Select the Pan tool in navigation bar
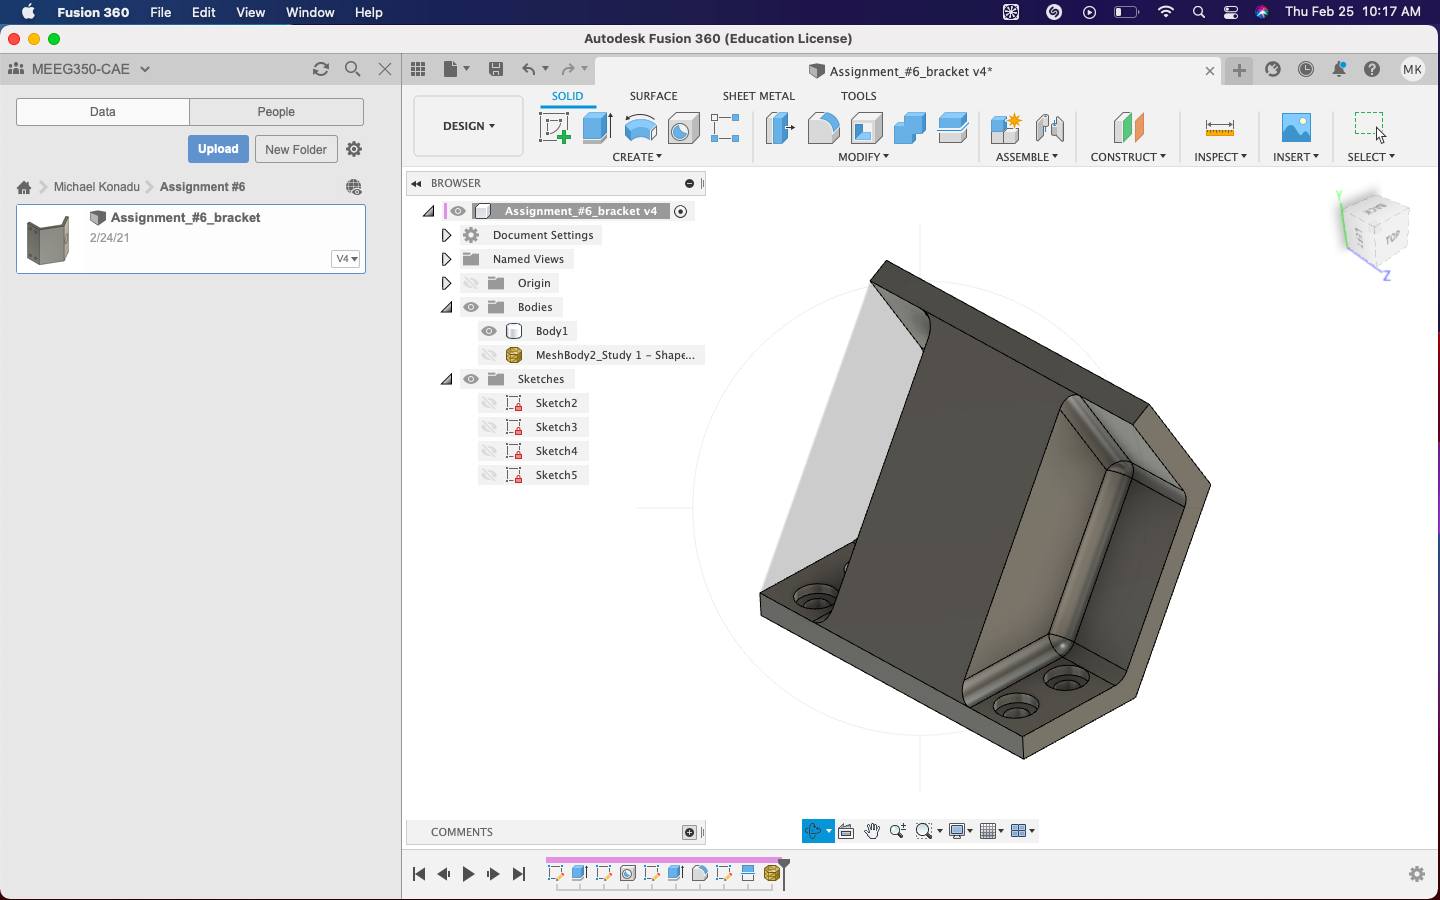Viewport: 1440px width, 900px height. click(x=871, y=831)
